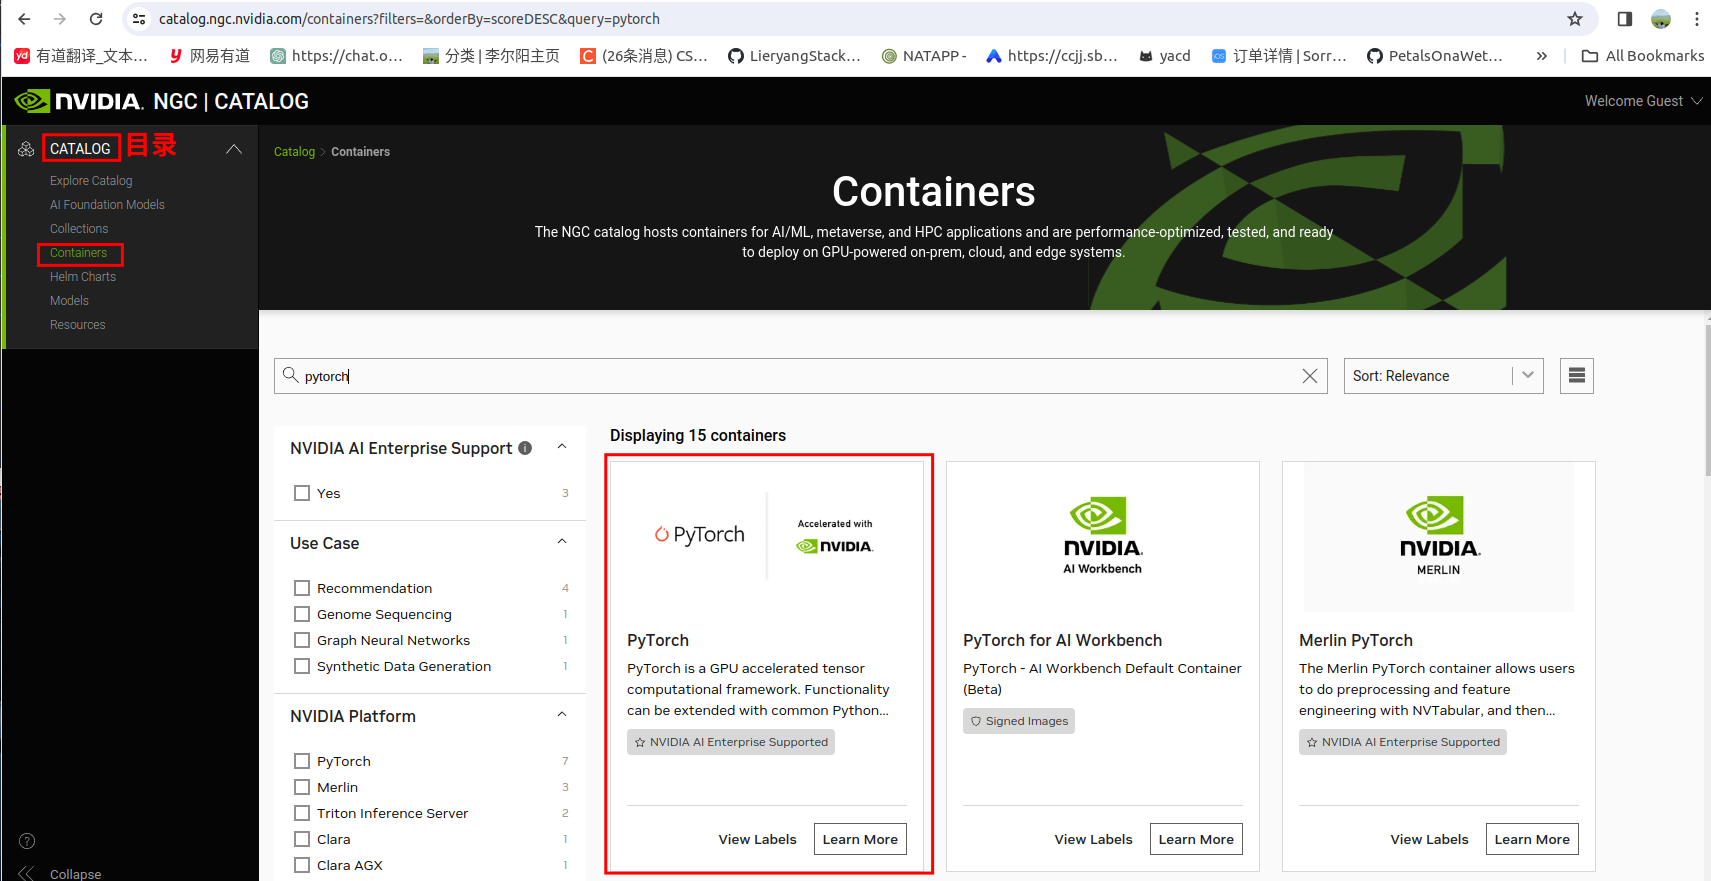Enable the Recommendation use case filter
This screenshot has width=1711, height=881.
tap(302, 588)
